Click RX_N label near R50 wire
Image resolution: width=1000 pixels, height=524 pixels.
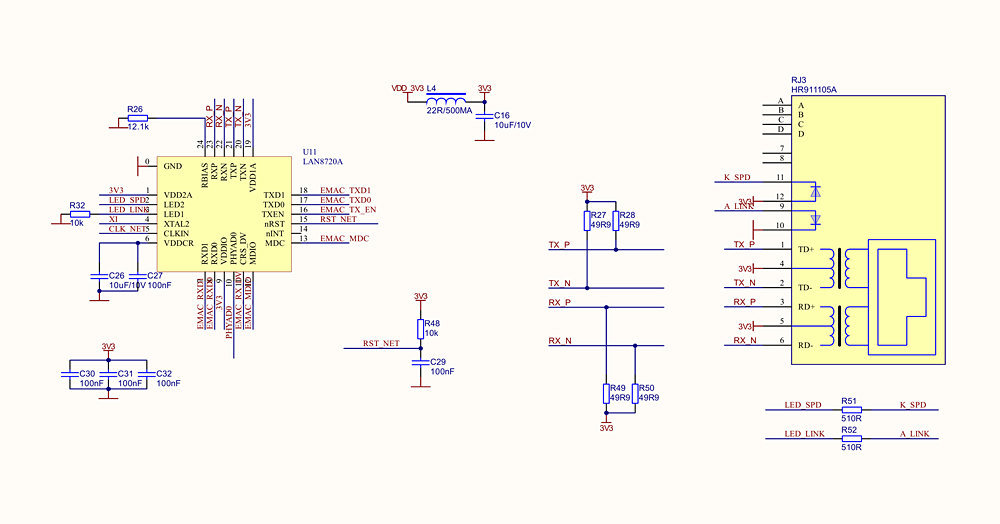click(x=560, y=341)
